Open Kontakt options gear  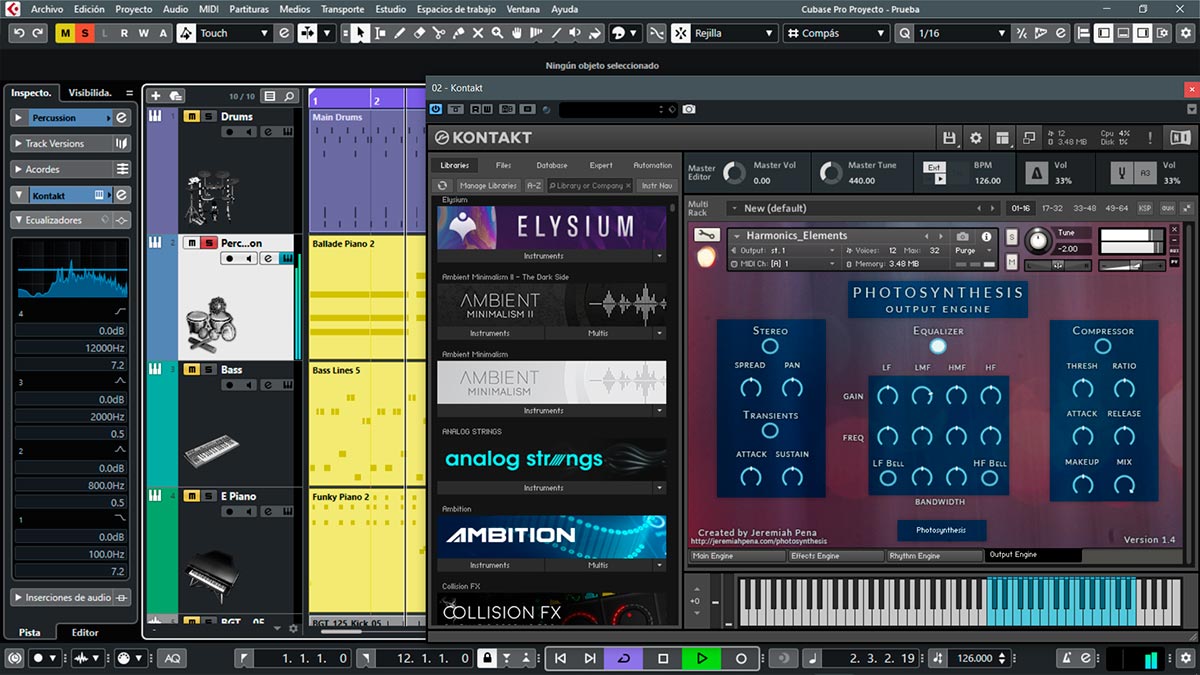tap(977, 138)
